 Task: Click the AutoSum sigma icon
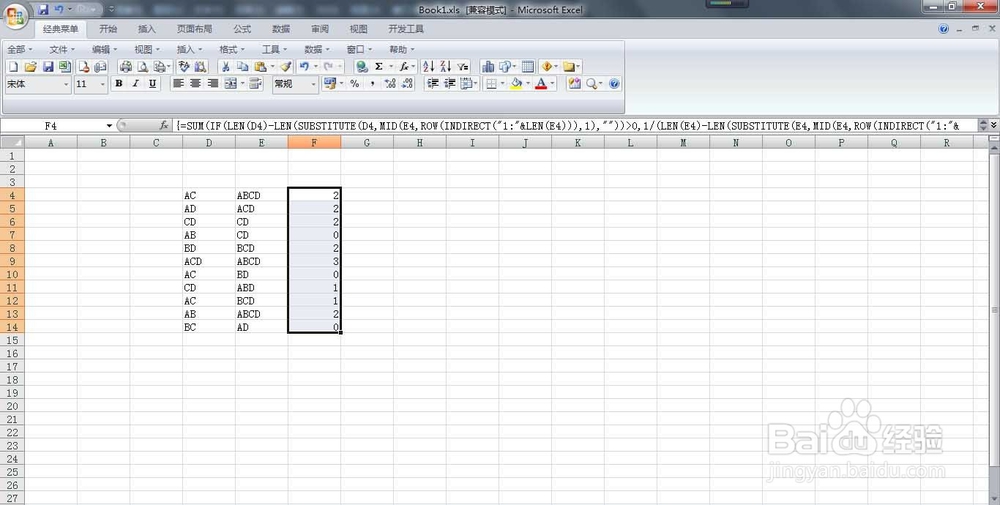click(379, 66)
